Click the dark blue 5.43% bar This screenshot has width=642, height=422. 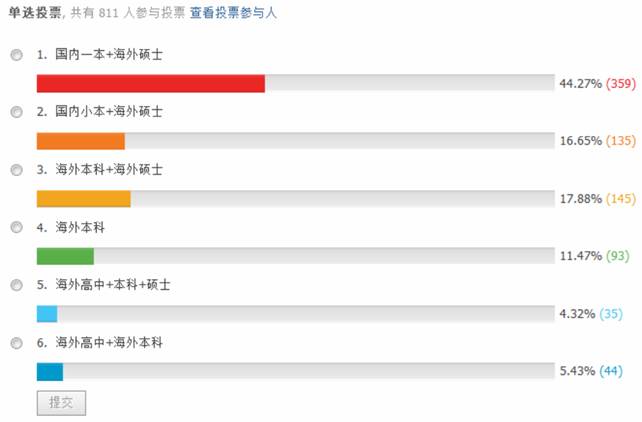pos(50,372)
